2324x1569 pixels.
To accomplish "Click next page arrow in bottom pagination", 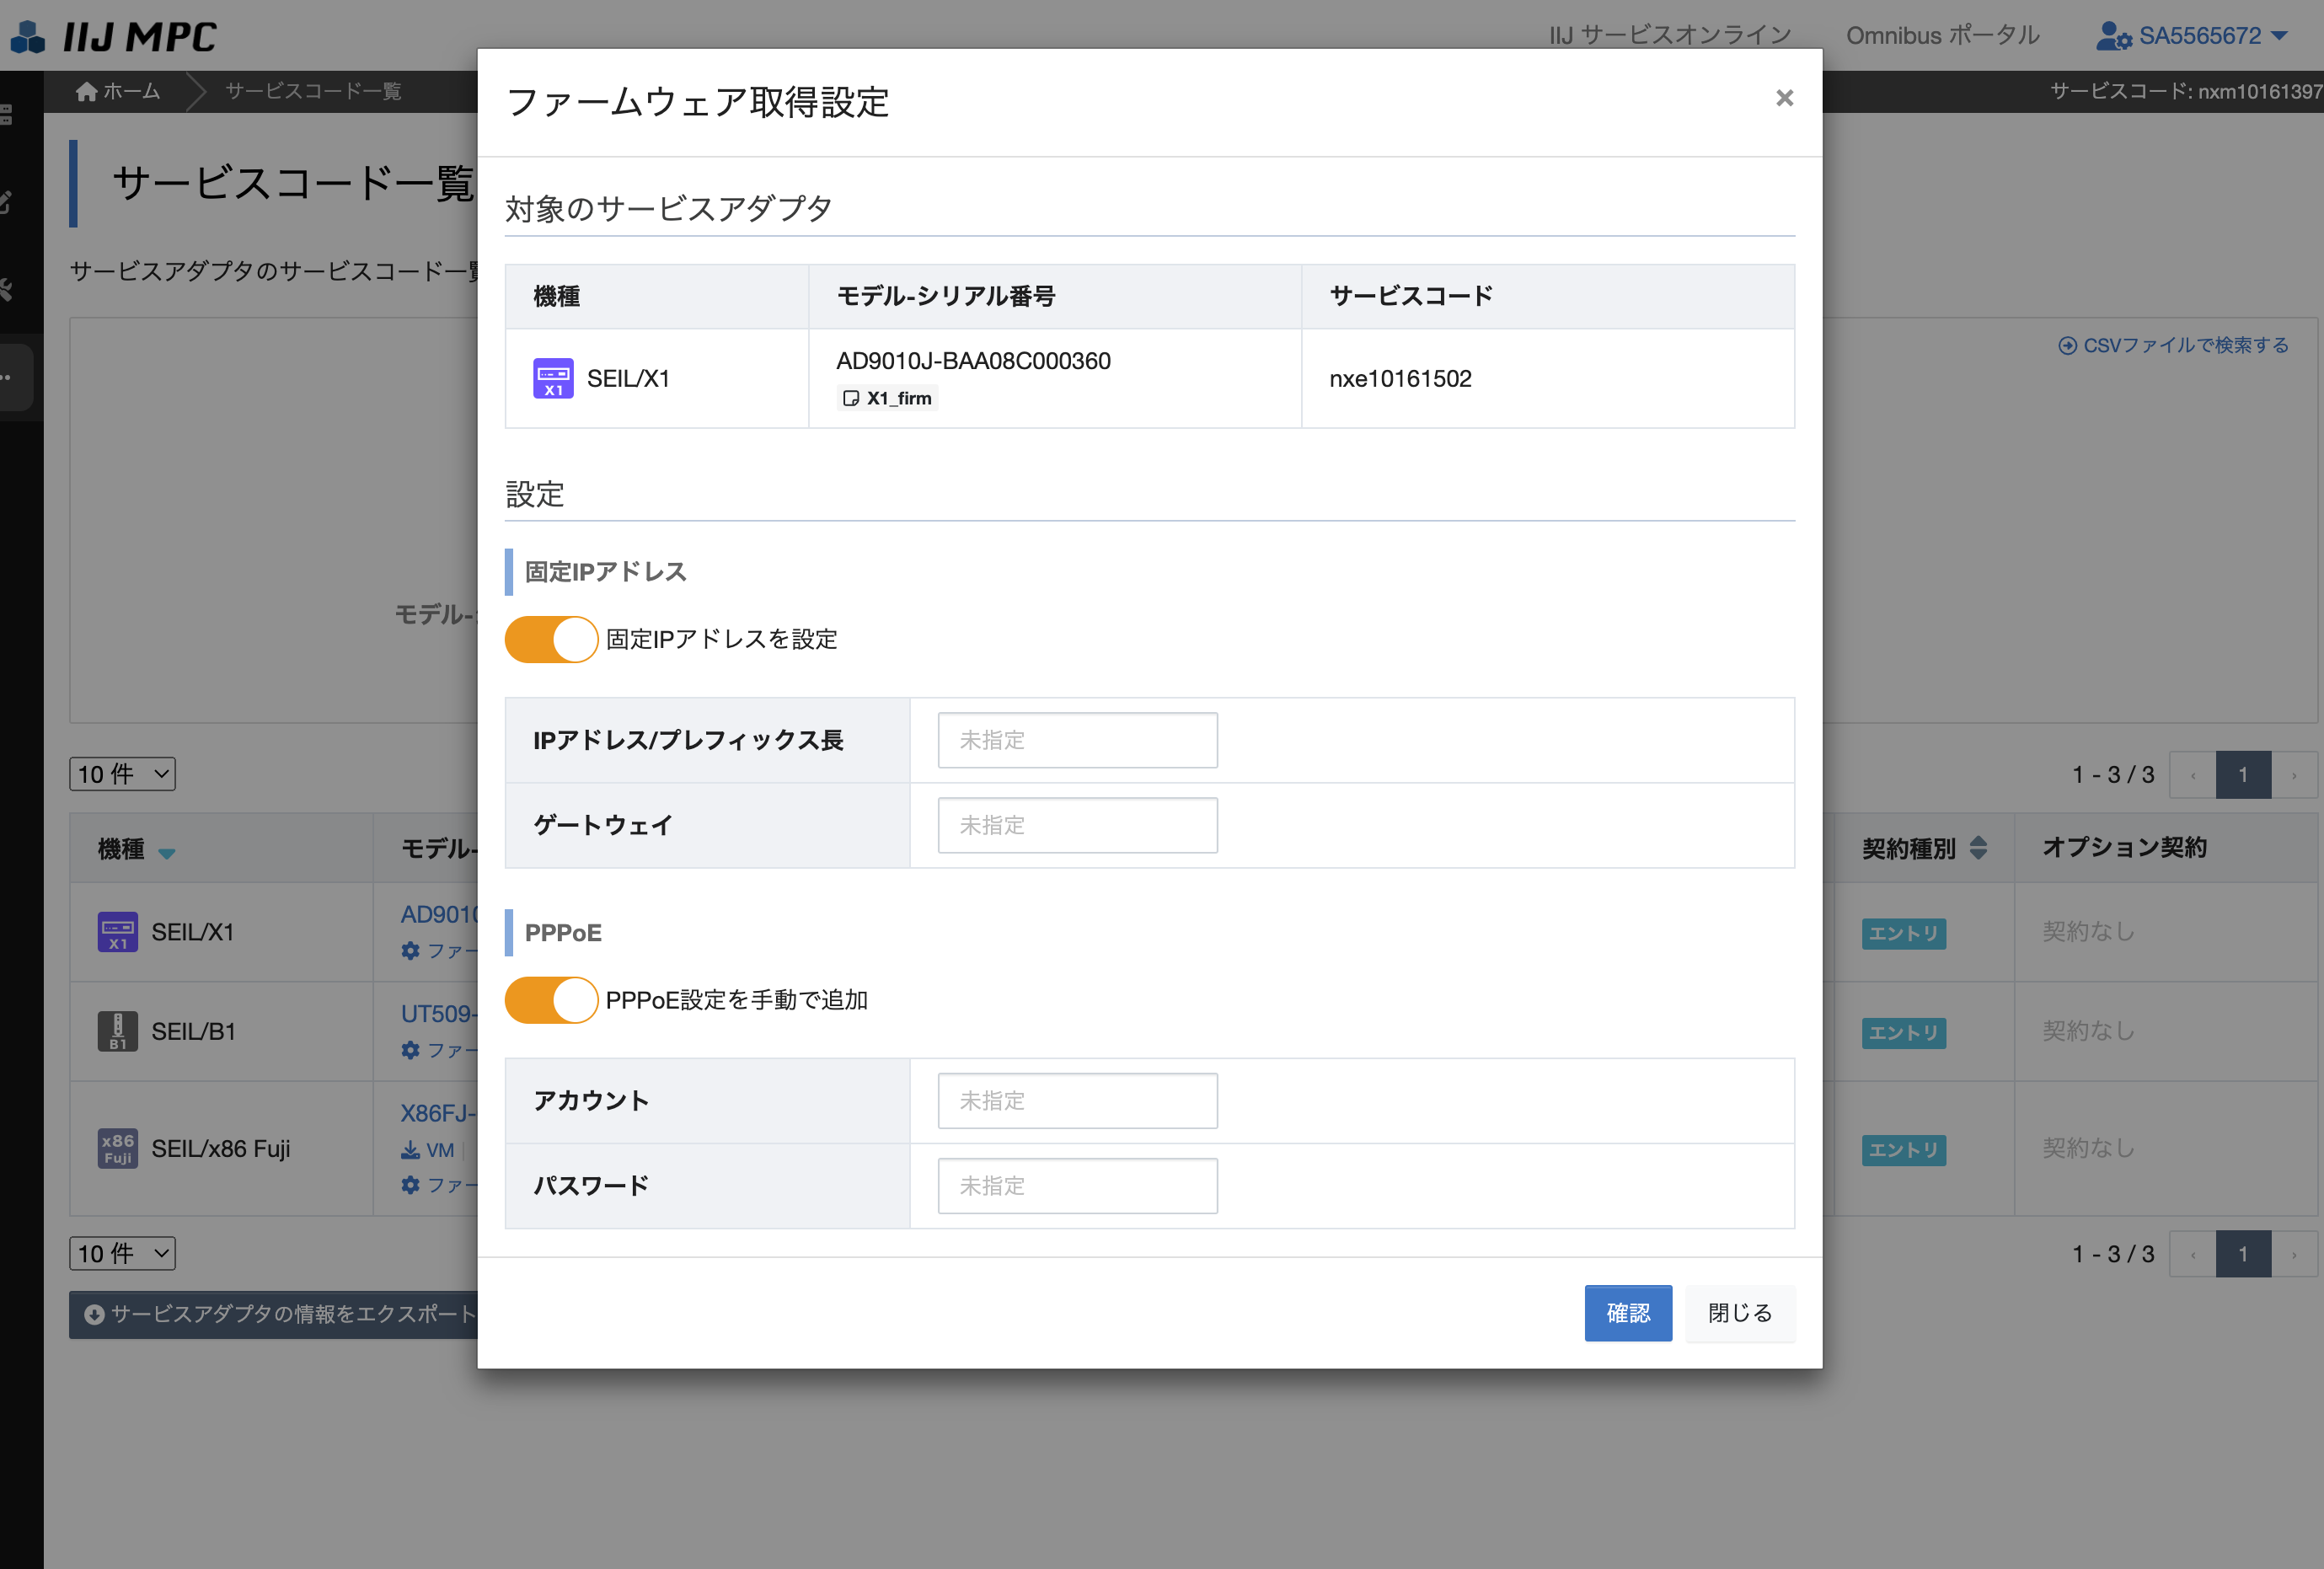I will click(2294, 1254).
